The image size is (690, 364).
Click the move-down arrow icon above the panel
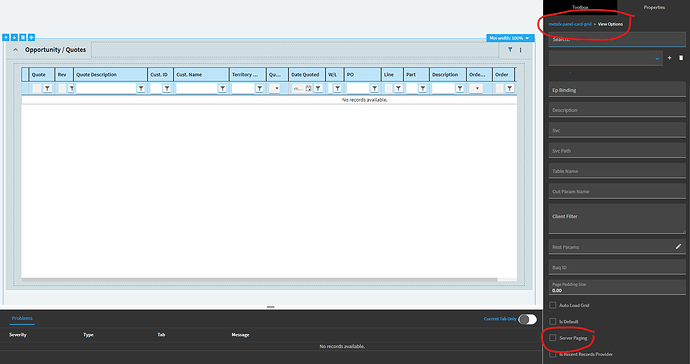tap(14, 37)
